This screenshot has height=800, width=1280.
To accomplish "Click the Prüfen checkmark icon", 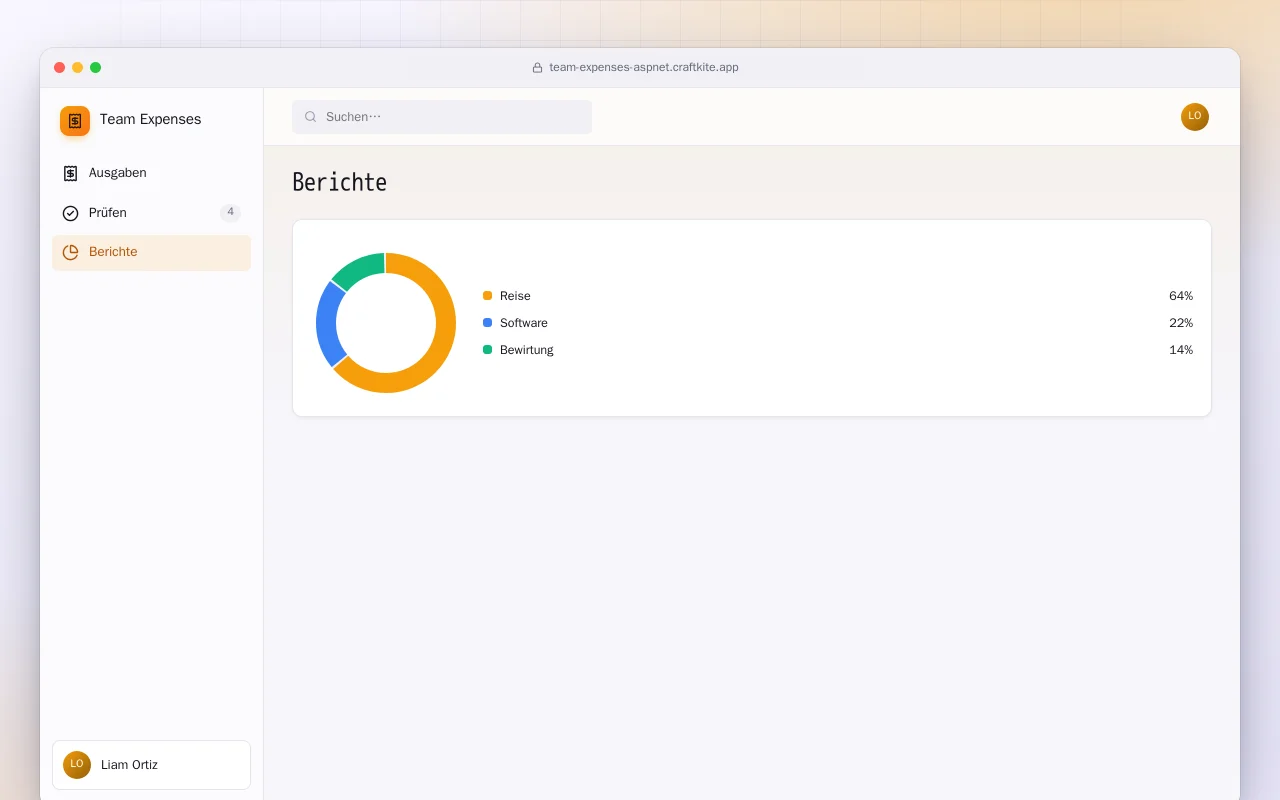I will 70,213.
